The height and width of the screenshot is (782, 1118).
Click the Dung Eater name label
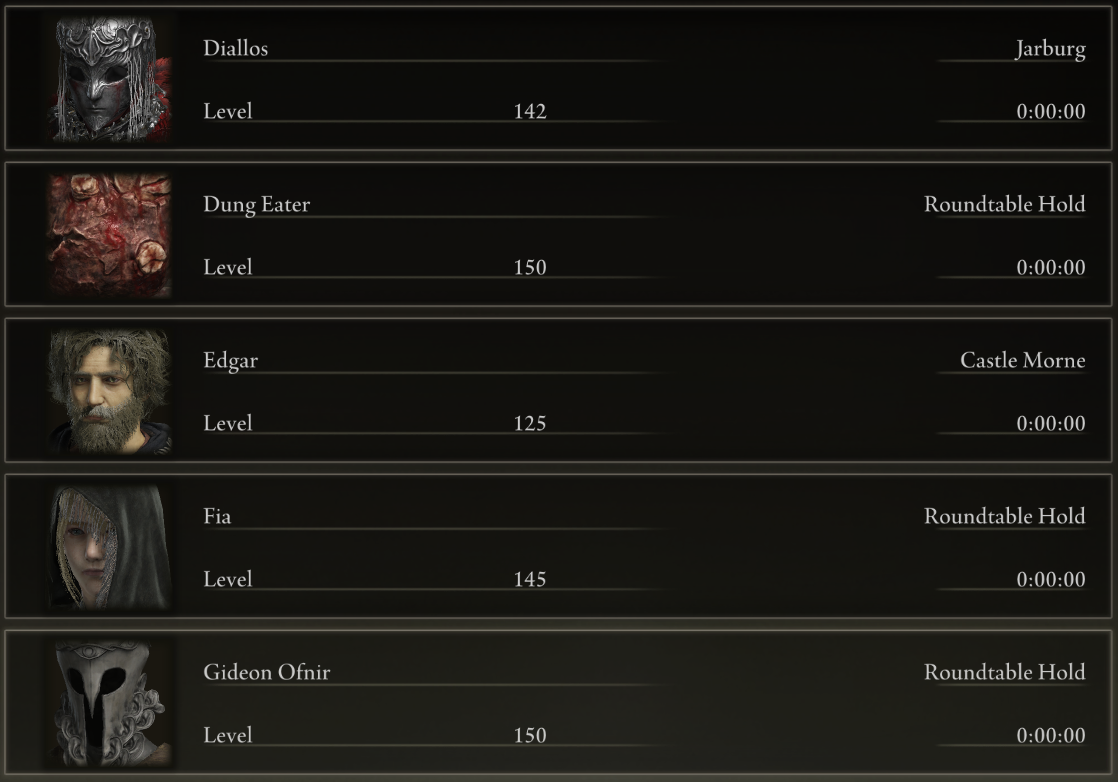click(x=256, y=204)
